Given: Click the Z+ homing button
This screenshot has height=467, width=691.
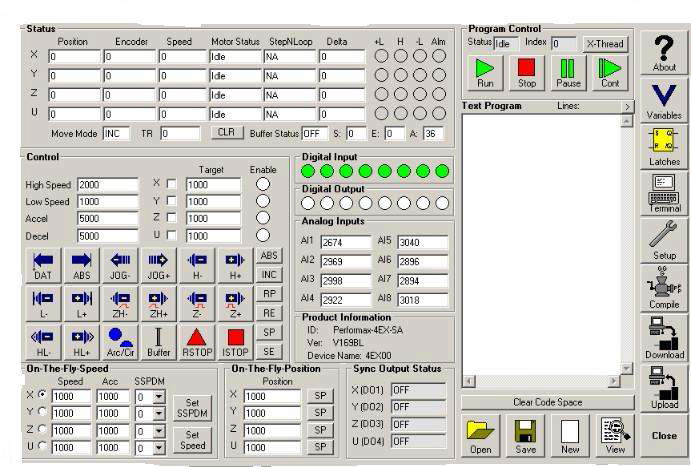Looking at the screenshot, I should 235,304.
